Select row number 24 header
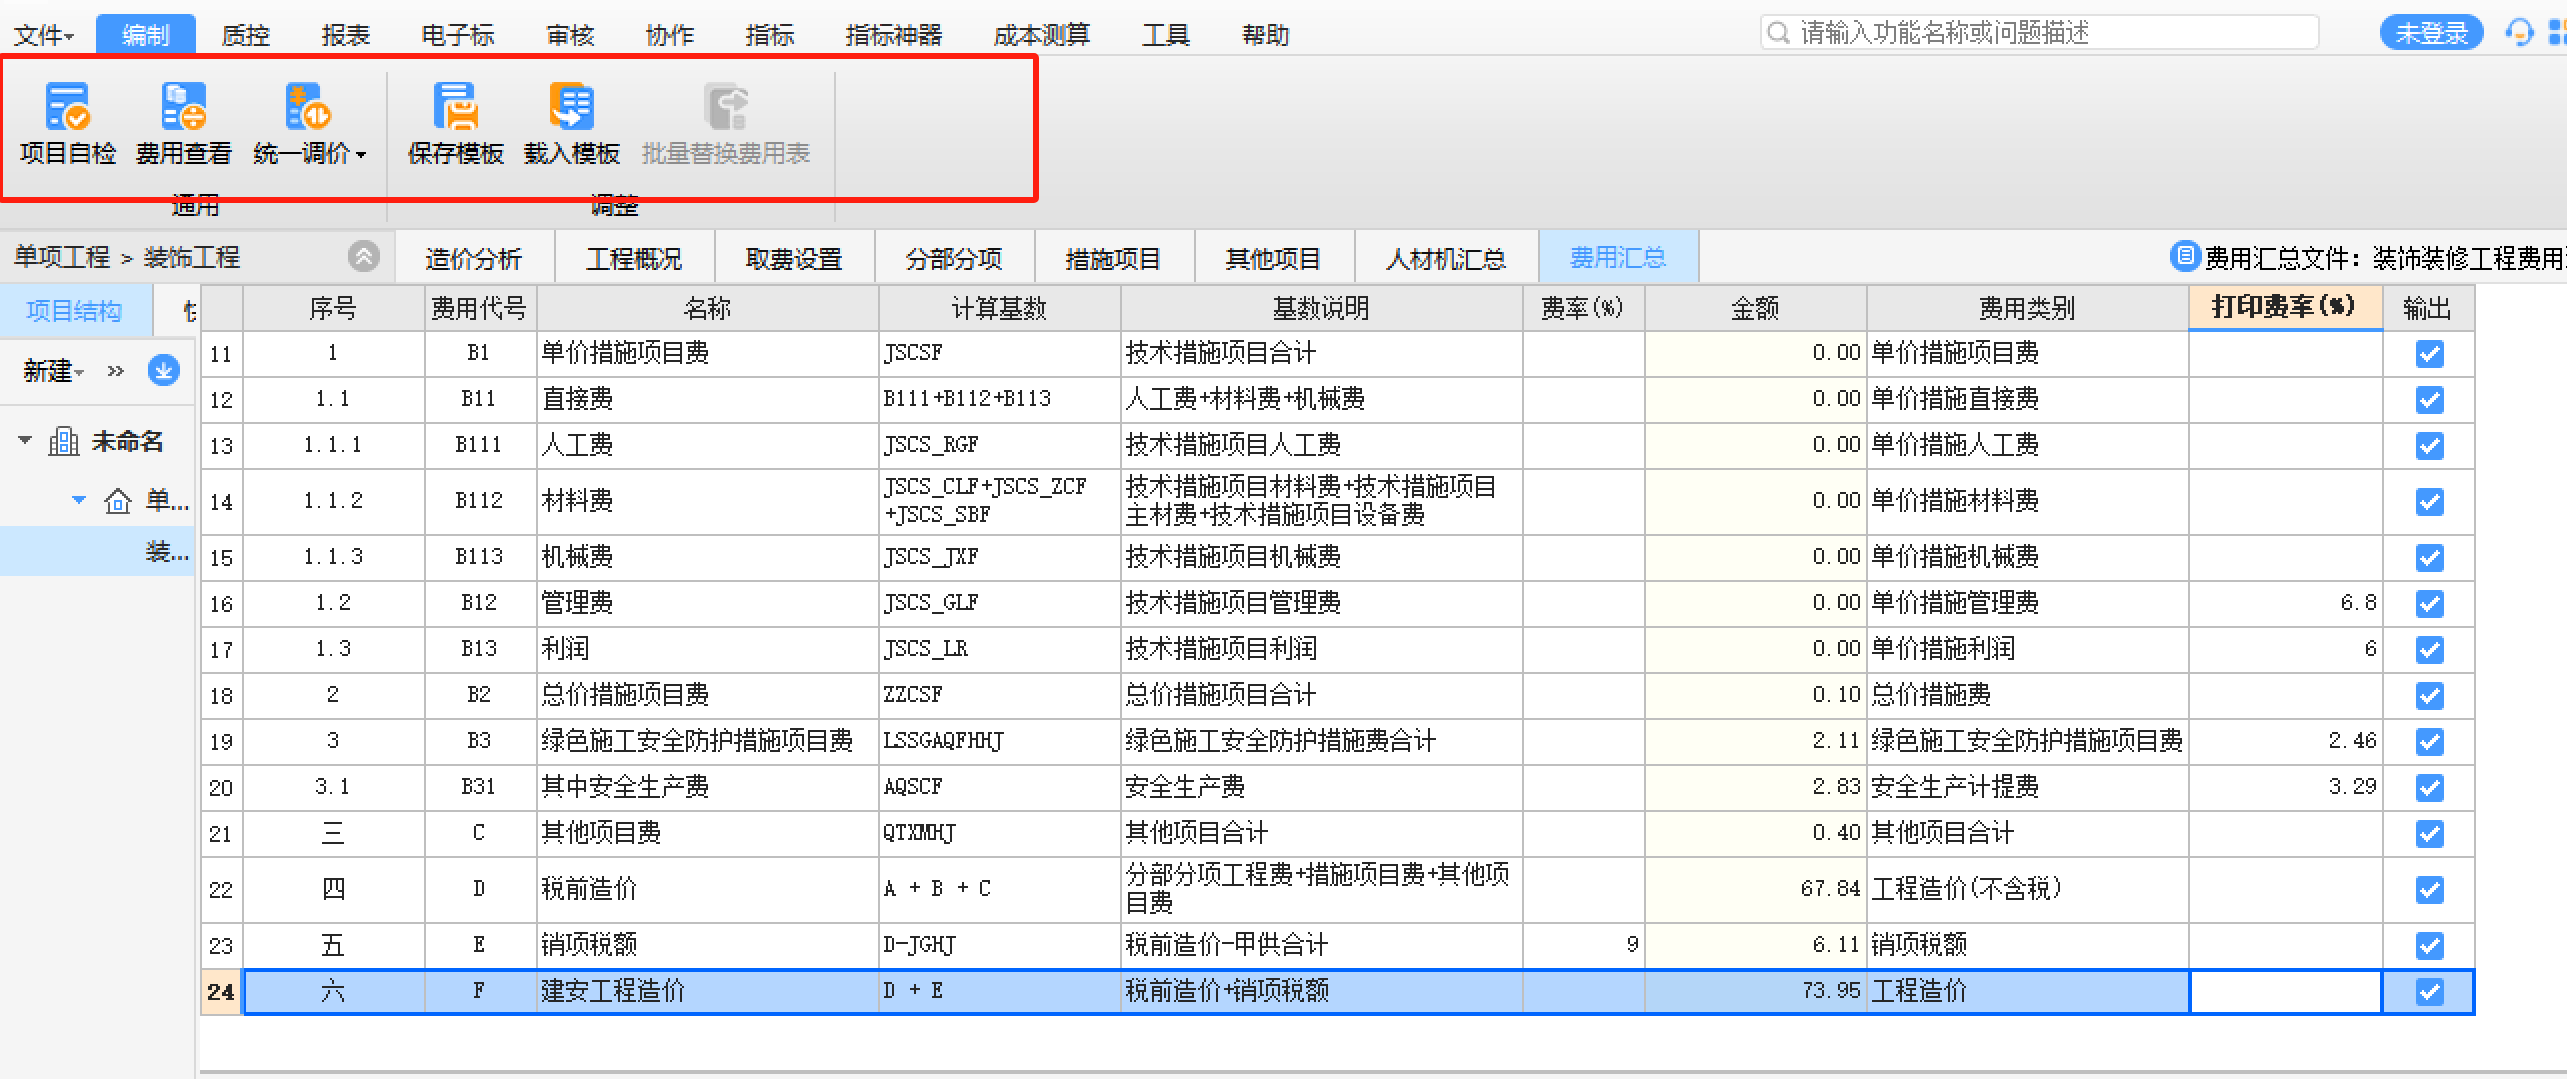 click(221, 991)
